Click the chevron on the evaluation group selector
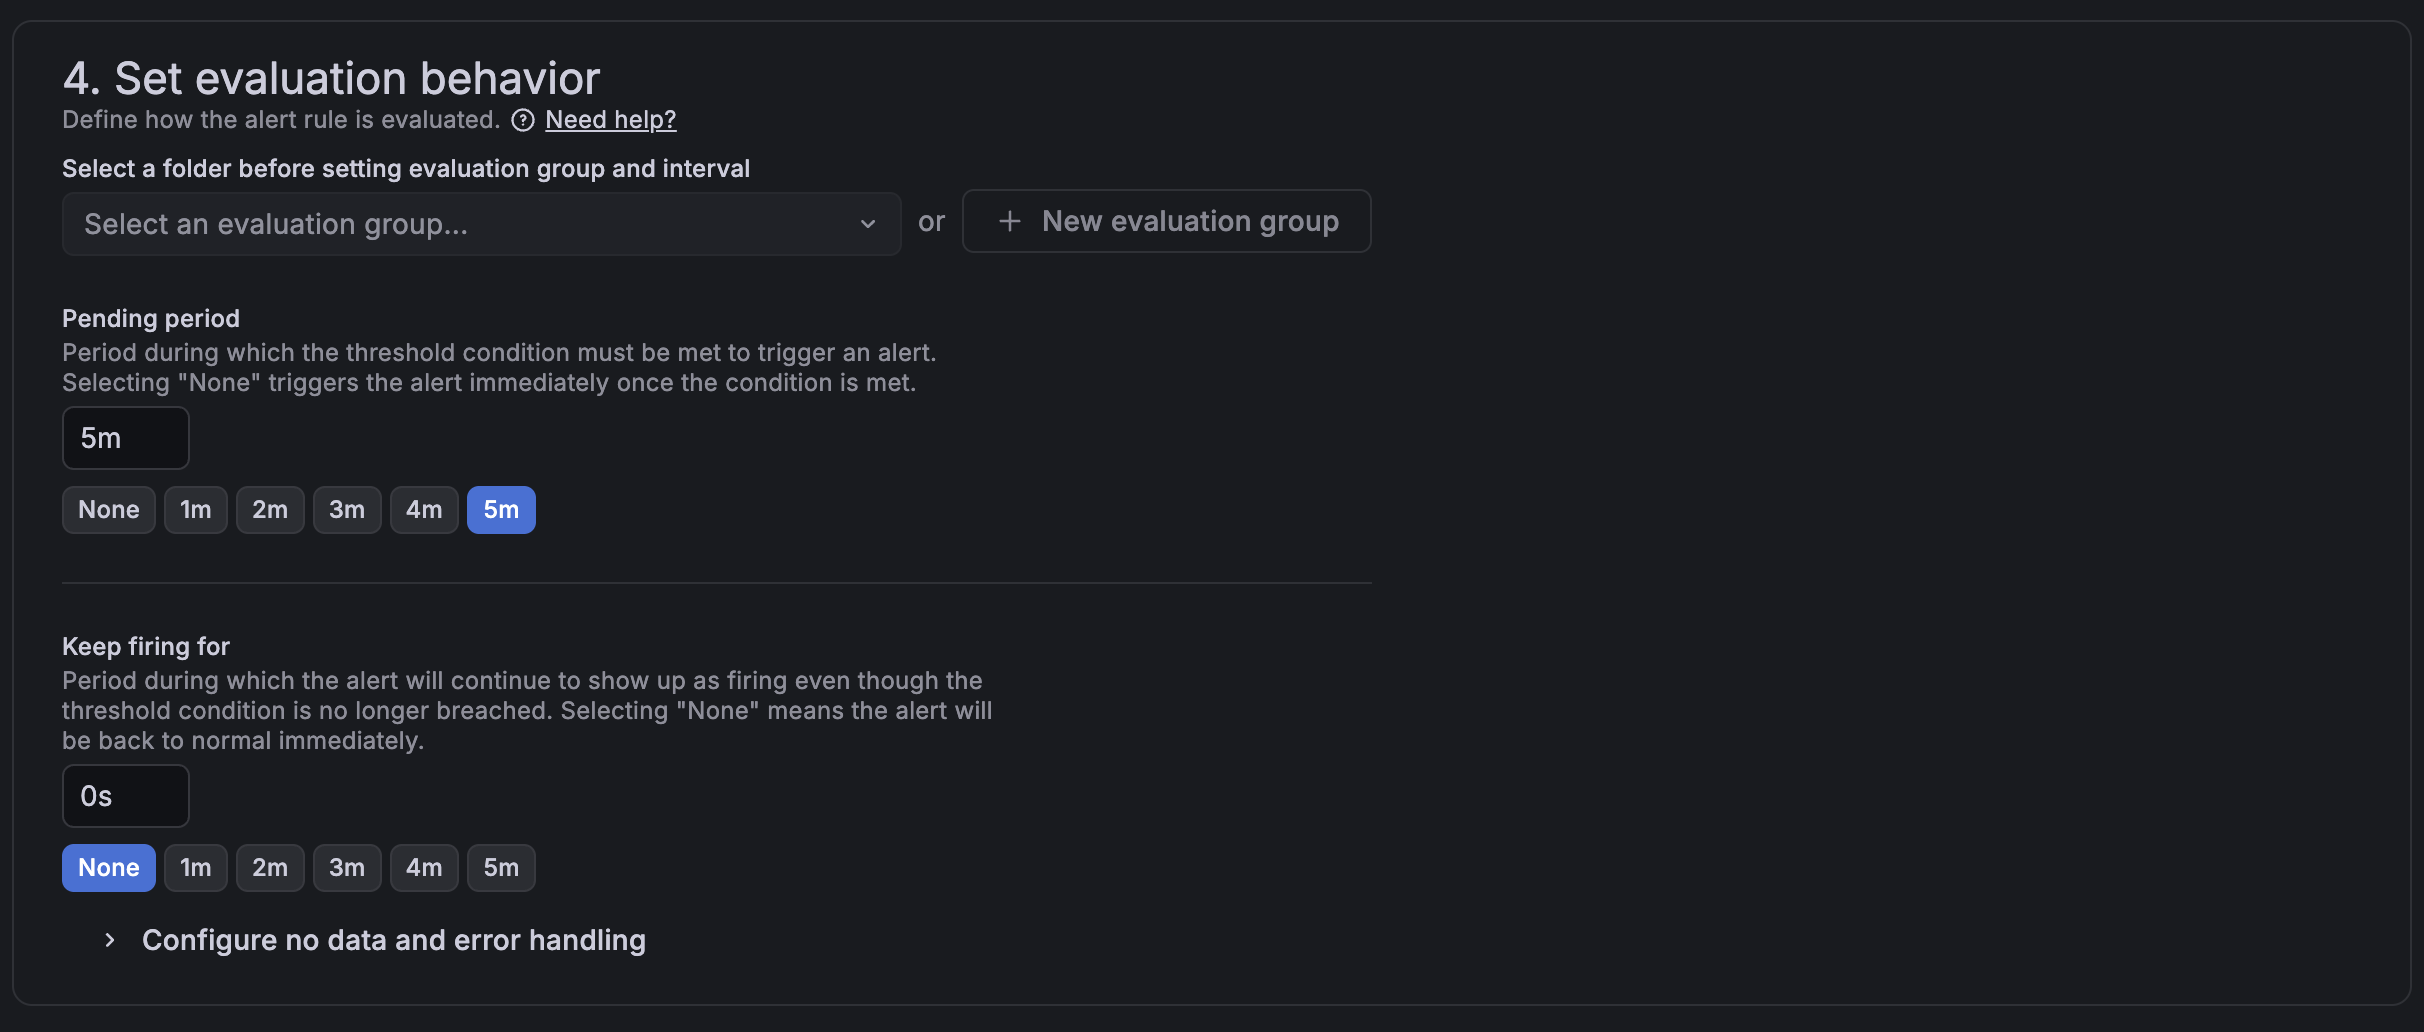 (x=866, y=224)
